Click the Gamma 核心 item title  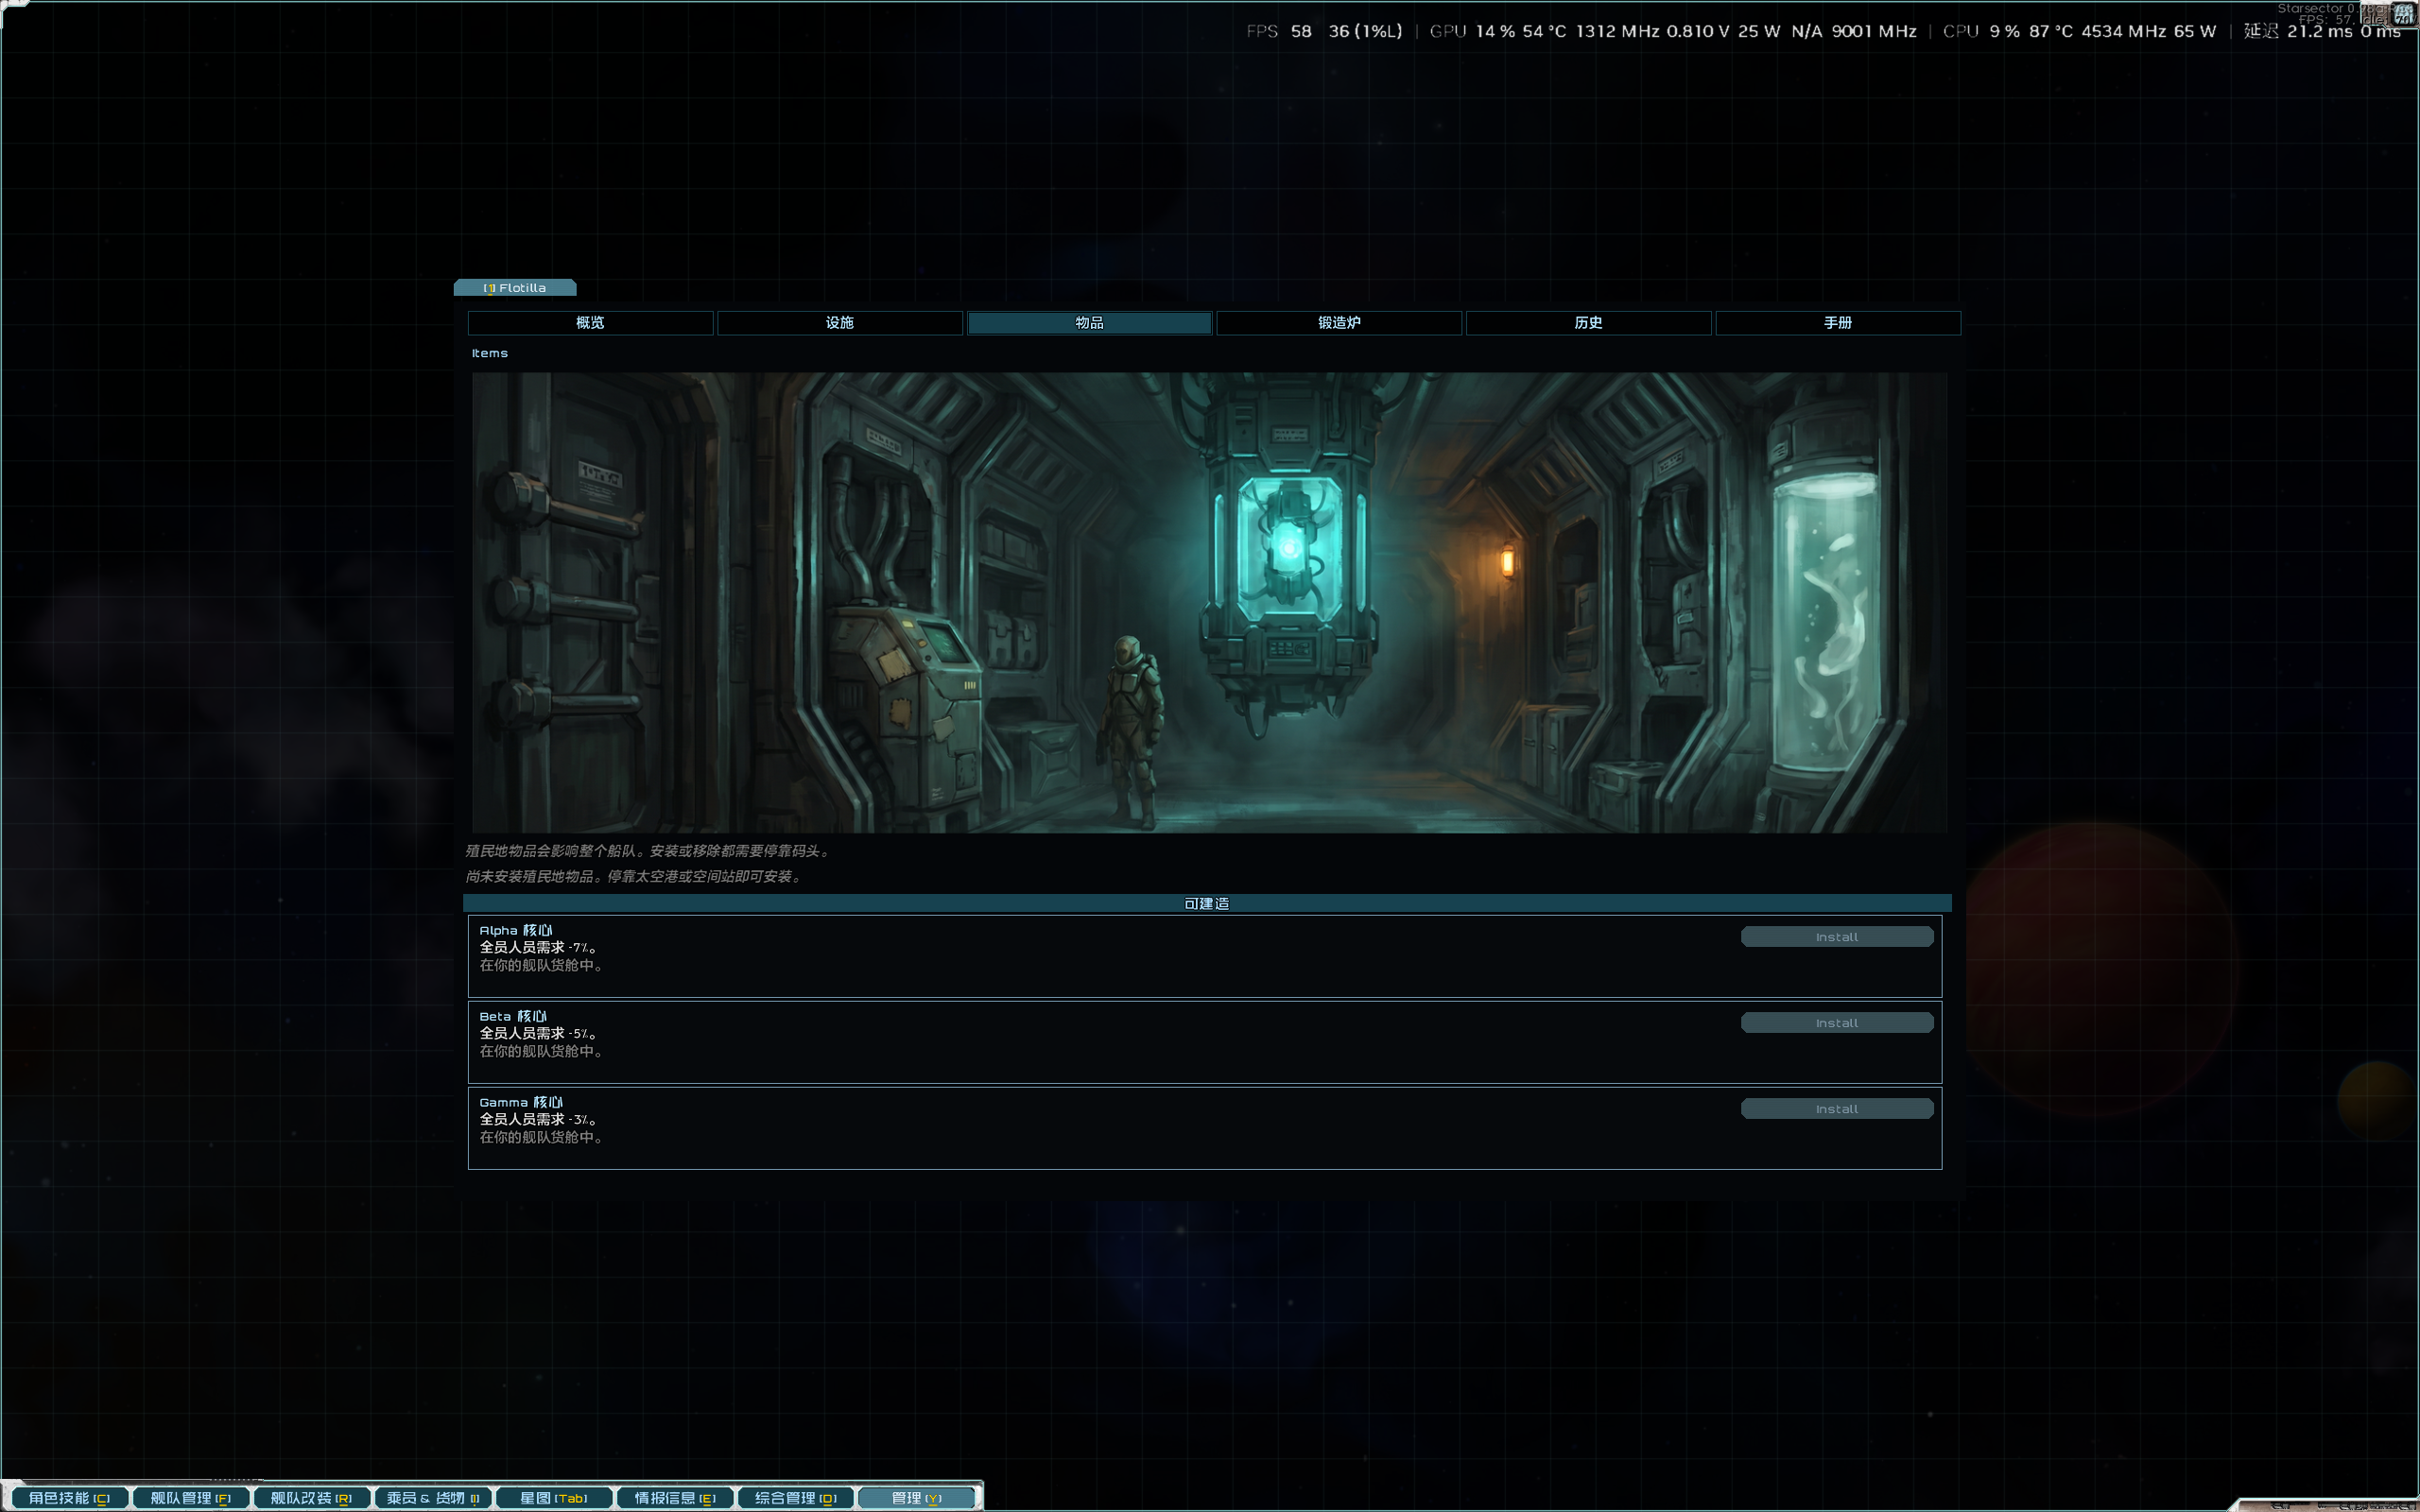tap(521, 1102)
